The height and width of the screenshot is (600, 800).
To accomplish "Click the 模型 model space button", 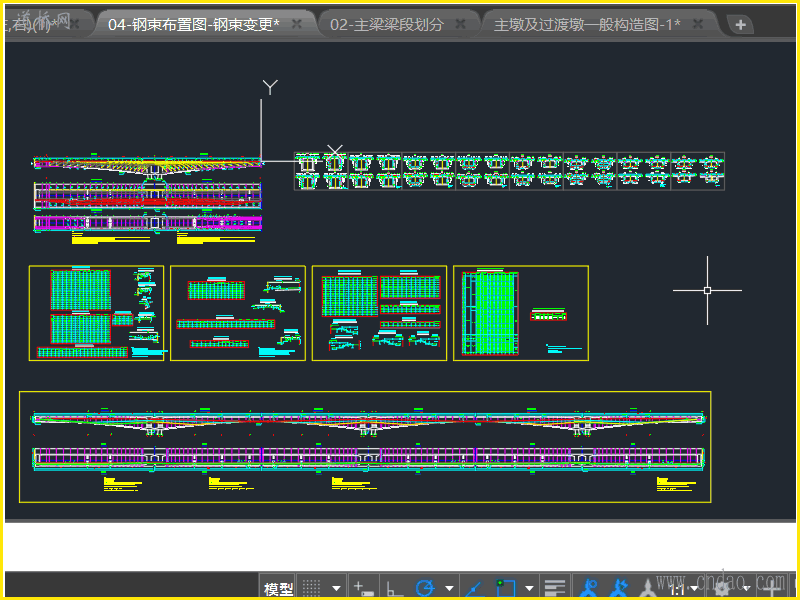I will 279,588.
